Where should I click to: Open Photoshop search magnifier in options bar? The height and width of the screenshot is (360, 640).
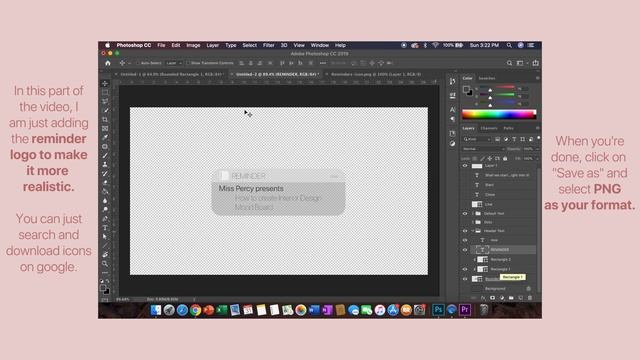coord(509,63)
